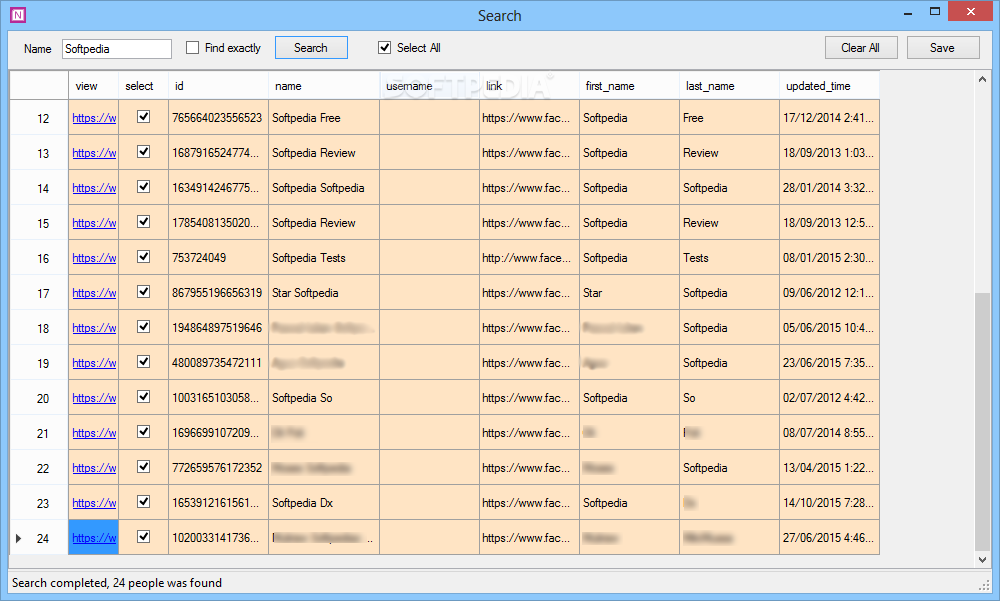This screenshot has width=1000, height=601.
Task: Uncheck select box in row 13
Action: pos(143,152)
